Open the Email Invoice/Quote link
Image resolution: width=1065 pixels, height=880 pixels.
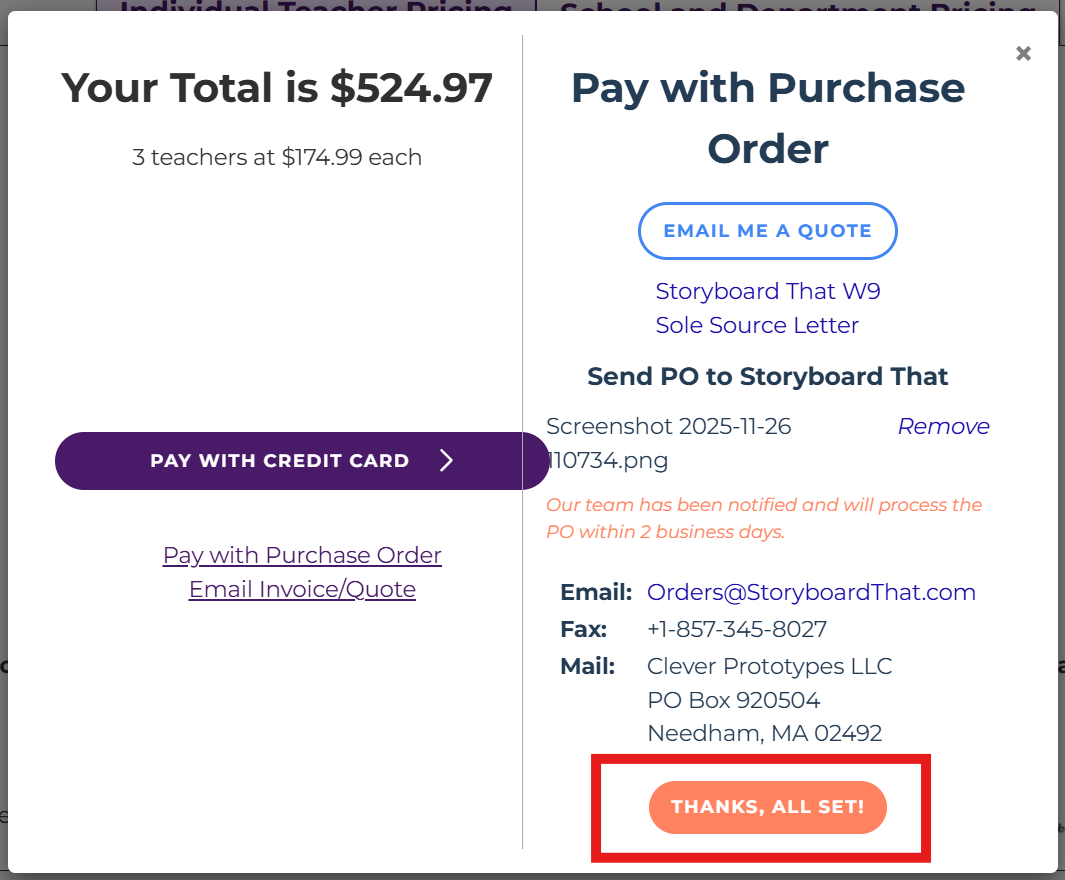(x=302, y=589)
